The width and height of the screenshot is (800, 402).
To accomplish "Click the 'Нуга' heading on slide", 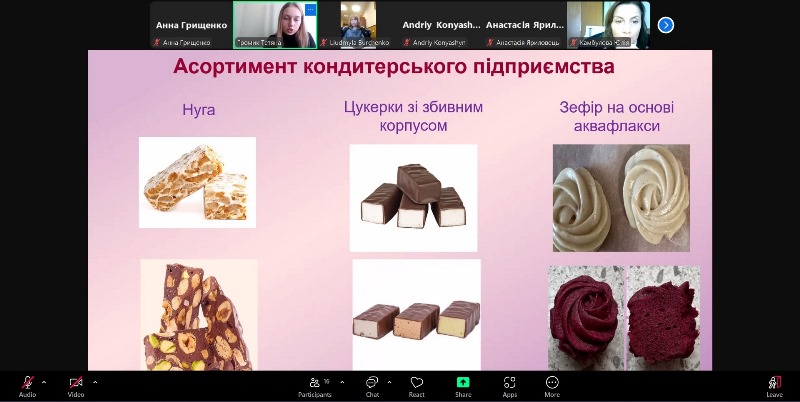I will tap(198, 110).
